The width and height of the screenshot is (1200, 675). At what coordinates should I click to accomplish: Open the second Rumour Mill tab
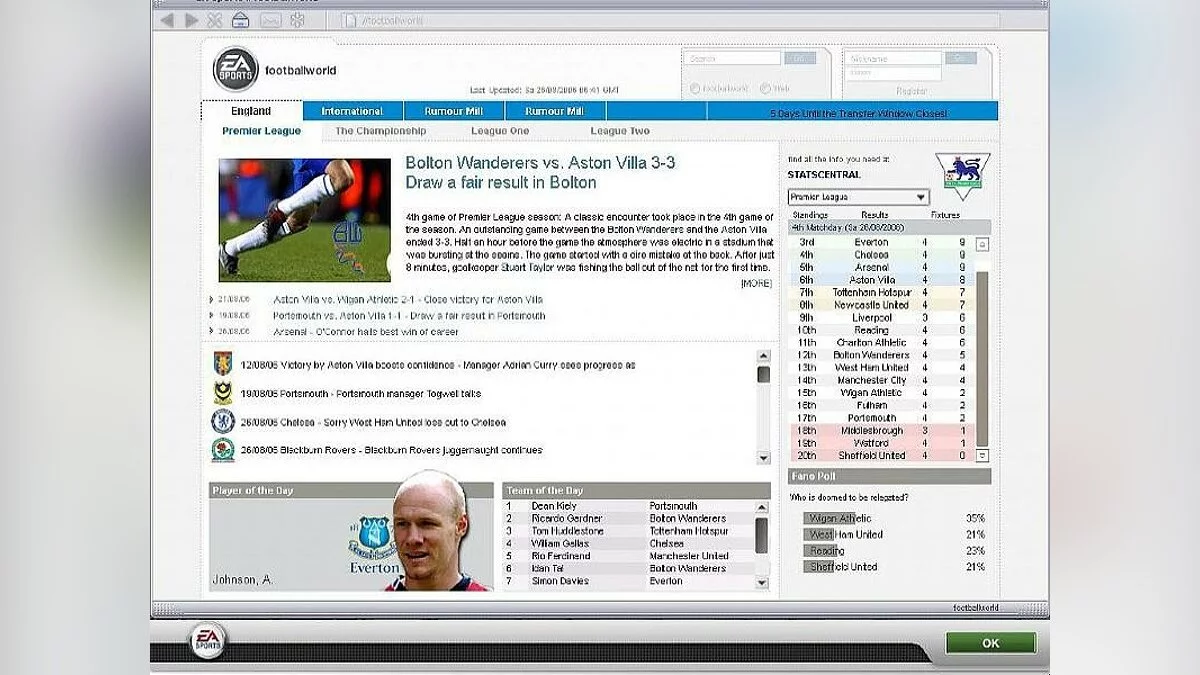555,111
